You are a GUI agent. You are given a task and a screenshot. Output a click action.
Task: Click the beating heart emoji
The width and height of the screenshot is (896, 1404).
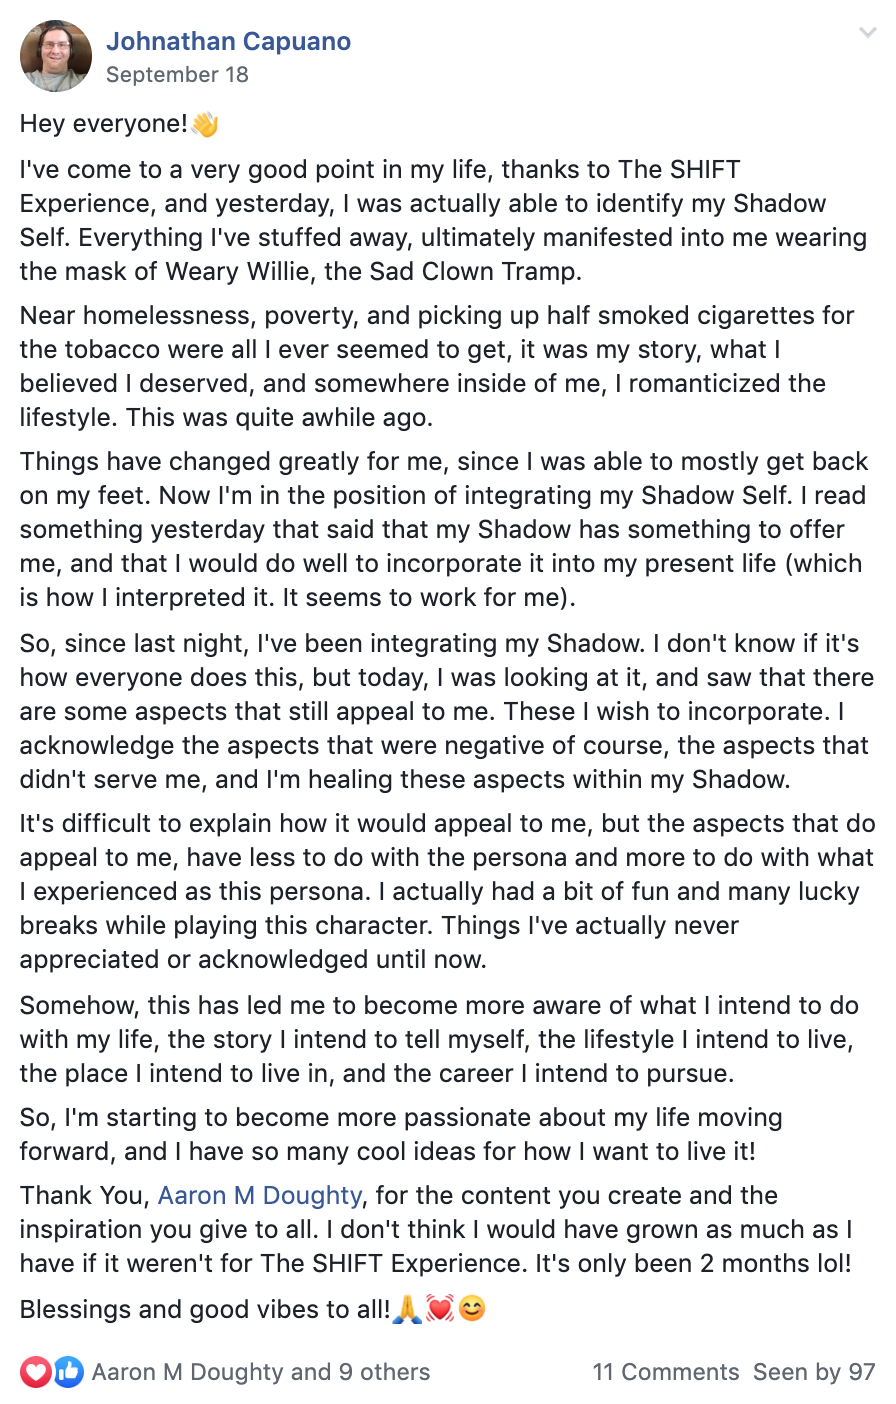pyautogui.click(x=439, y=1308)
